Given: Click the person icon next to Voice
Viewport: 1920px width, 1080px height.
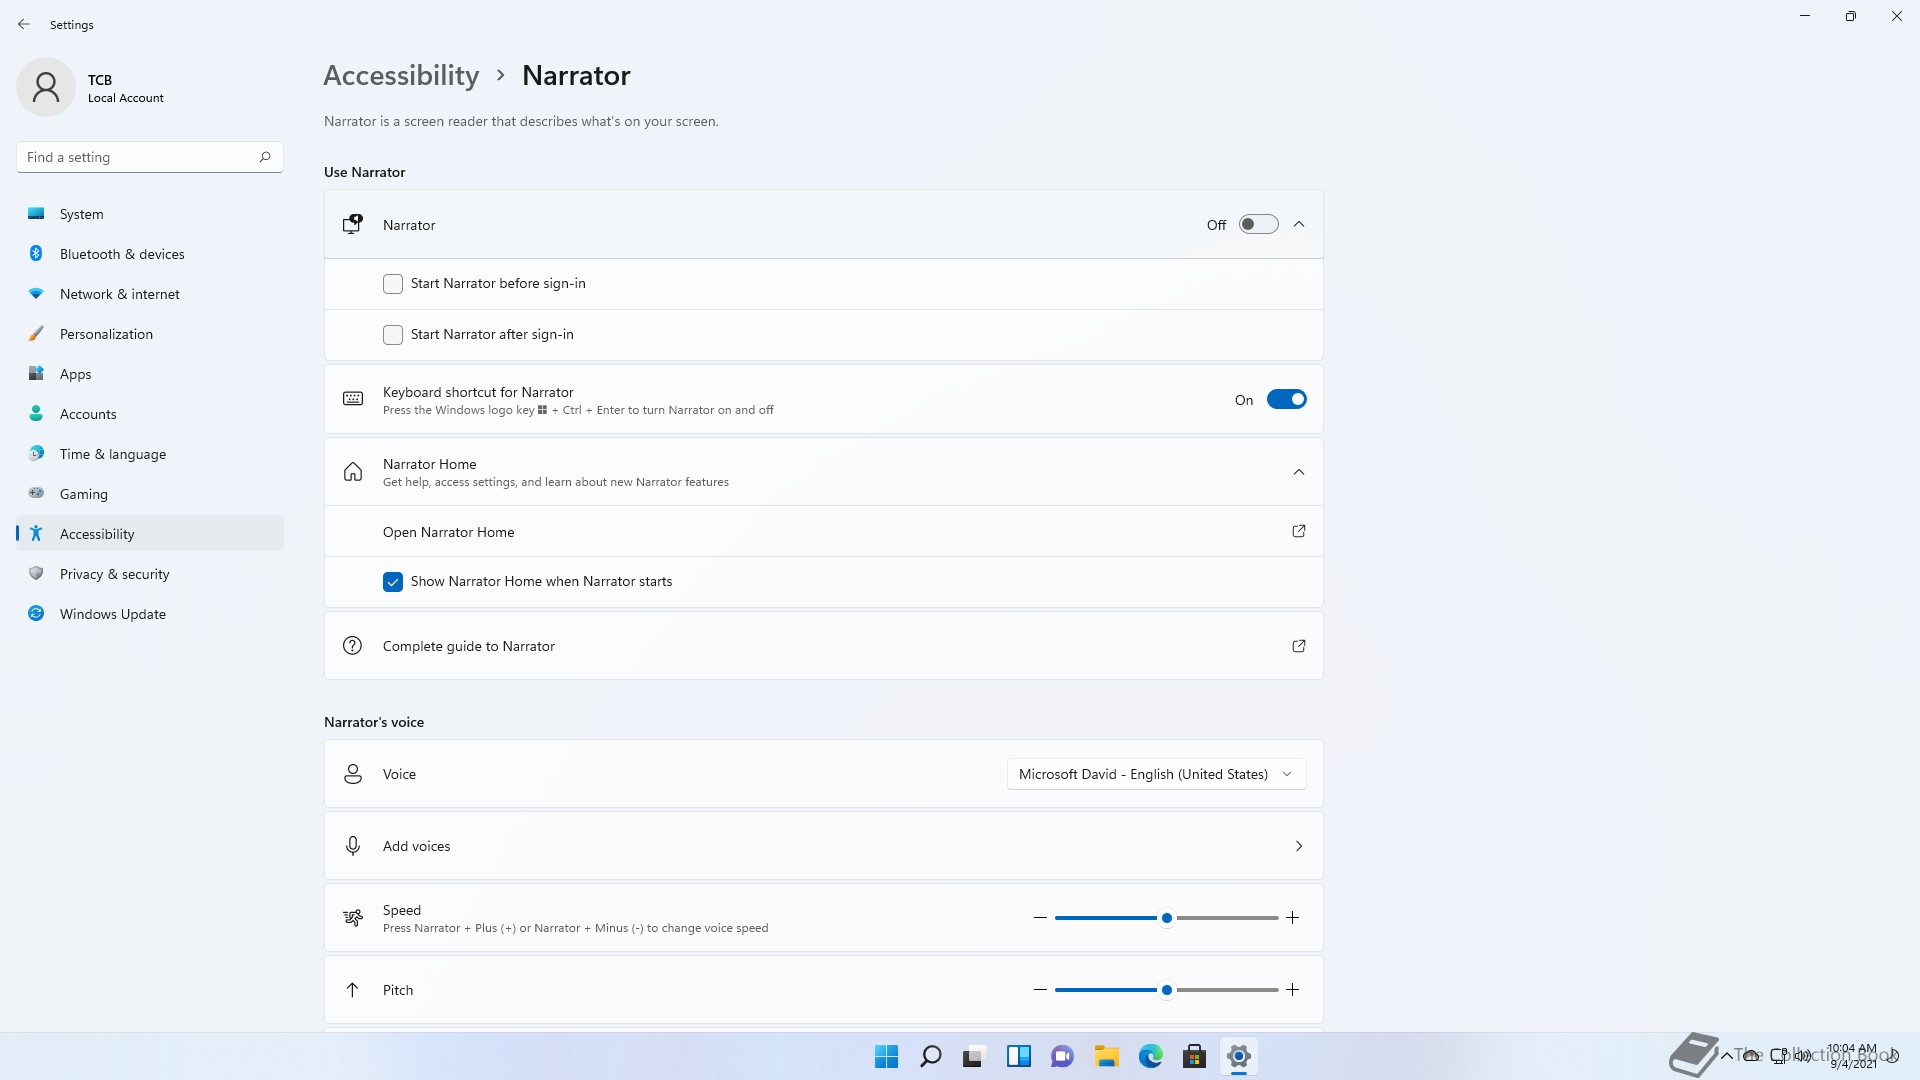Looking at the screenshot, I should (353, 774).
